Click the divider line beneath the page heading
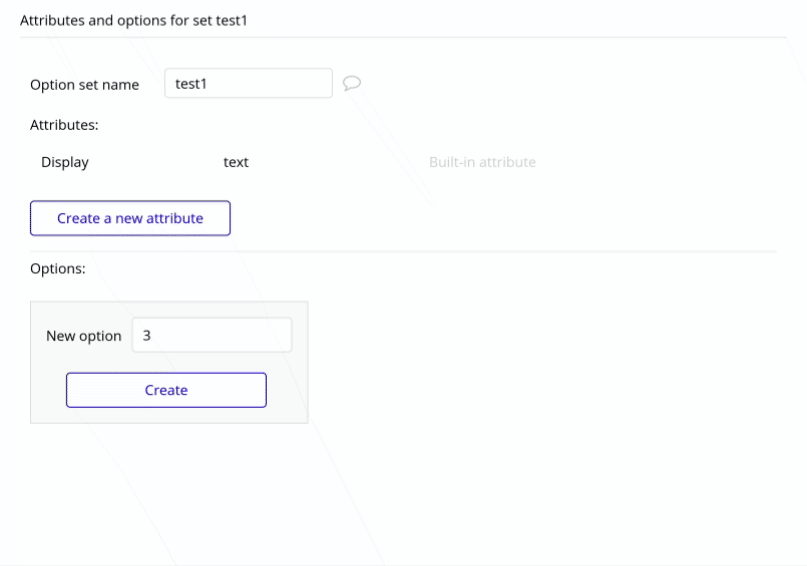 click(x=400, y=37)
